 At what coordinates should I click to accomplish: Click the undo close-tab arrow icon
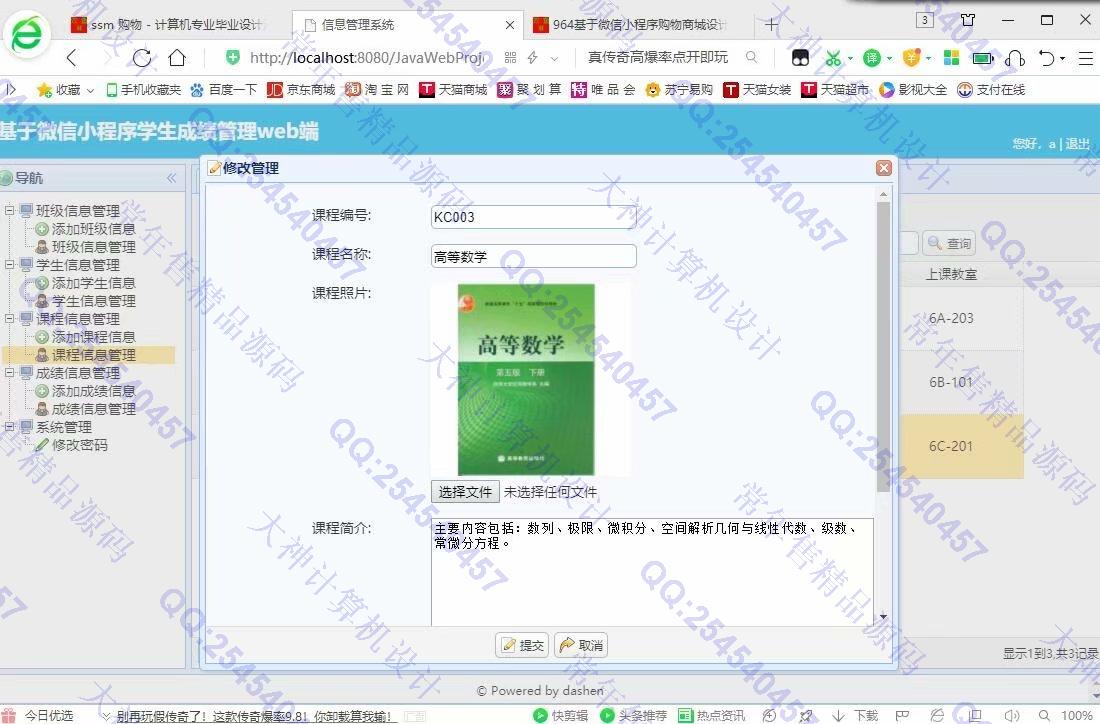tap(1047, 58)
